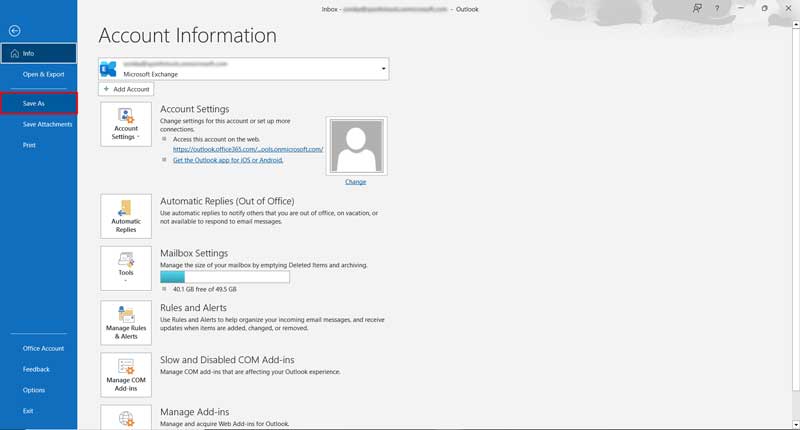Click the Home icon beside Info

tap(15, 53)
